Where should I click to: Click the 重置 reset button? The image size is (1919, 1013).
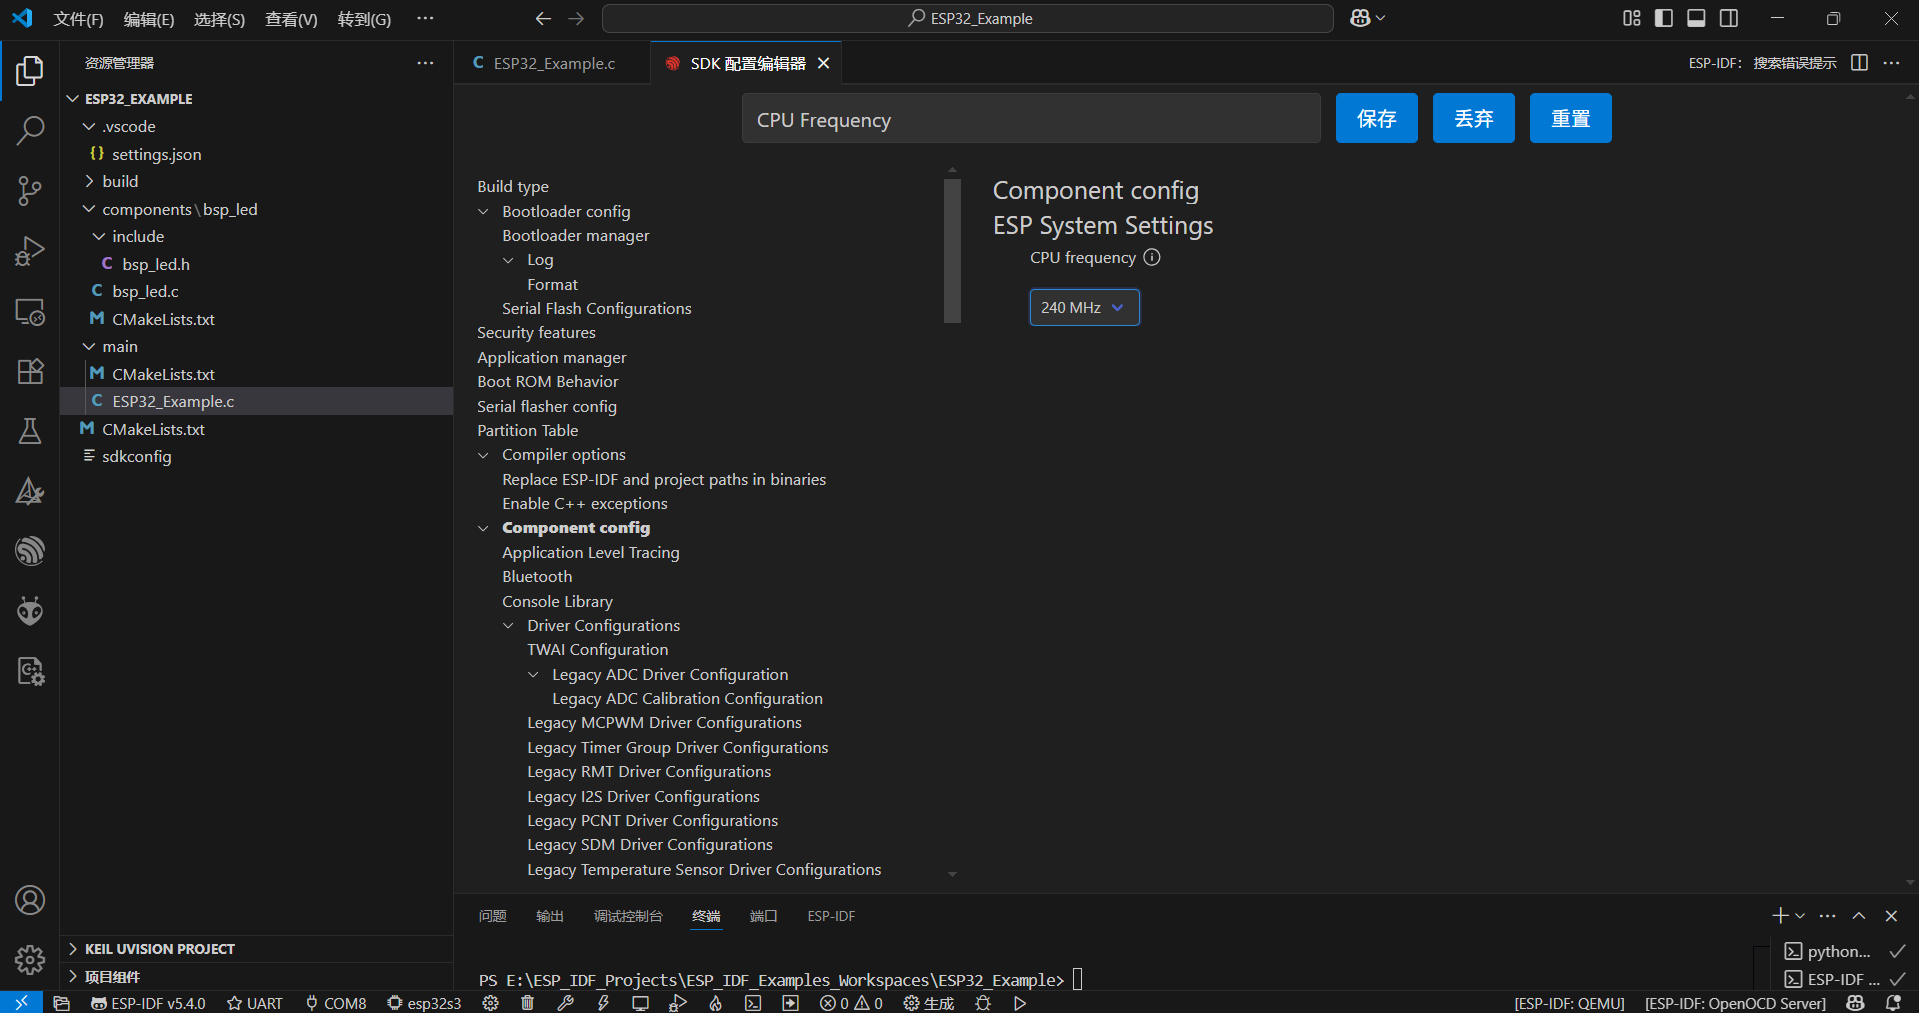(x=1570, y=118)
